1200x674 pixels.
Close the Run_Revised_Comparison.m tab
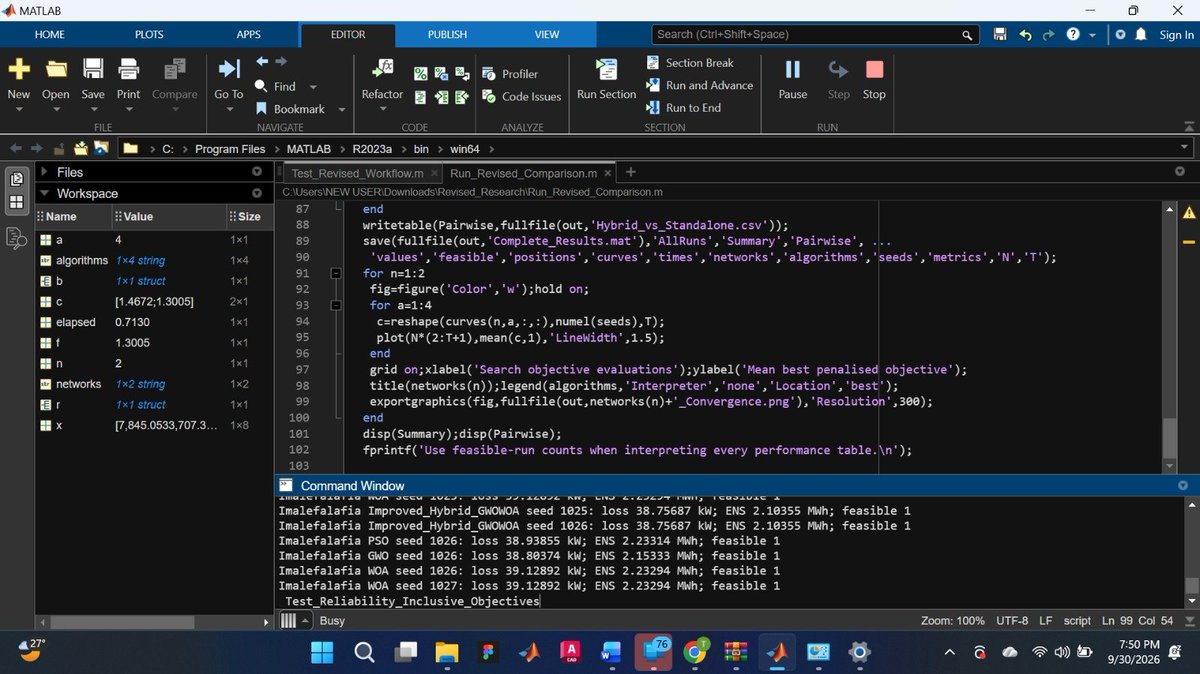click(607, 173)
